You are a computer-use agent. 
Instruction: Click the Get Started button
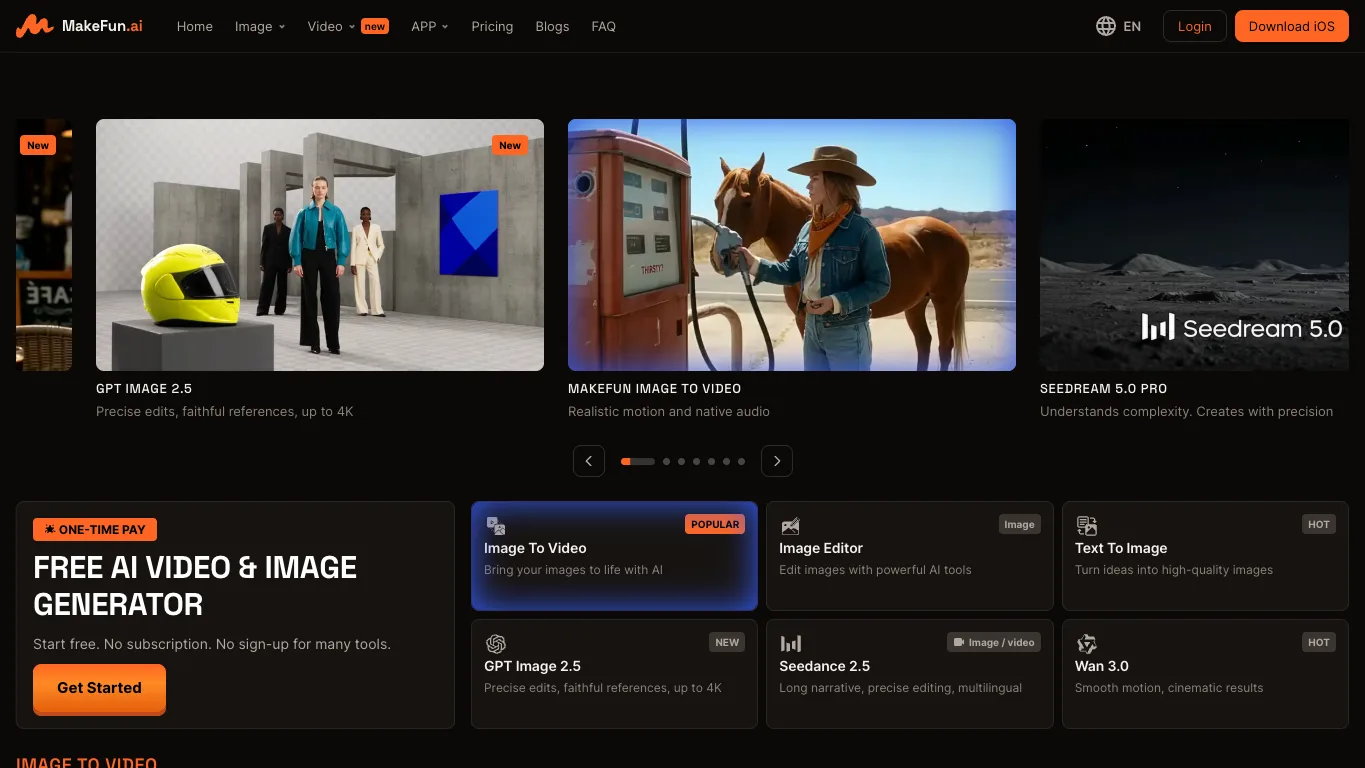[99, 688]
